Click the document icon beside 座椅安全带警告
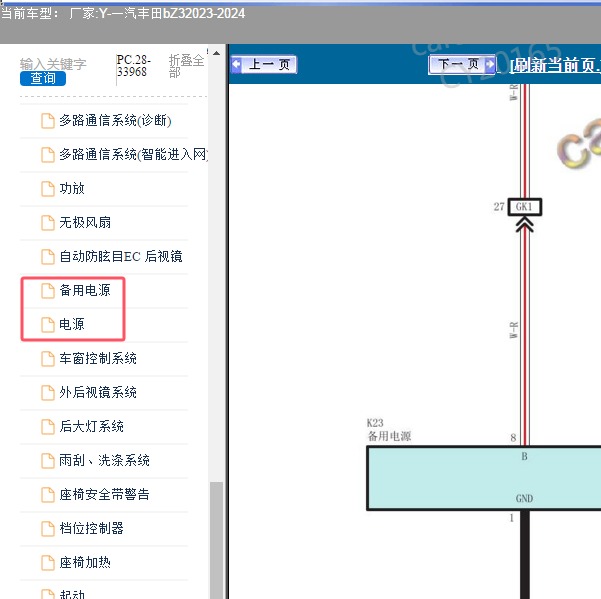 pyautogui.click(x=48, y=494)
